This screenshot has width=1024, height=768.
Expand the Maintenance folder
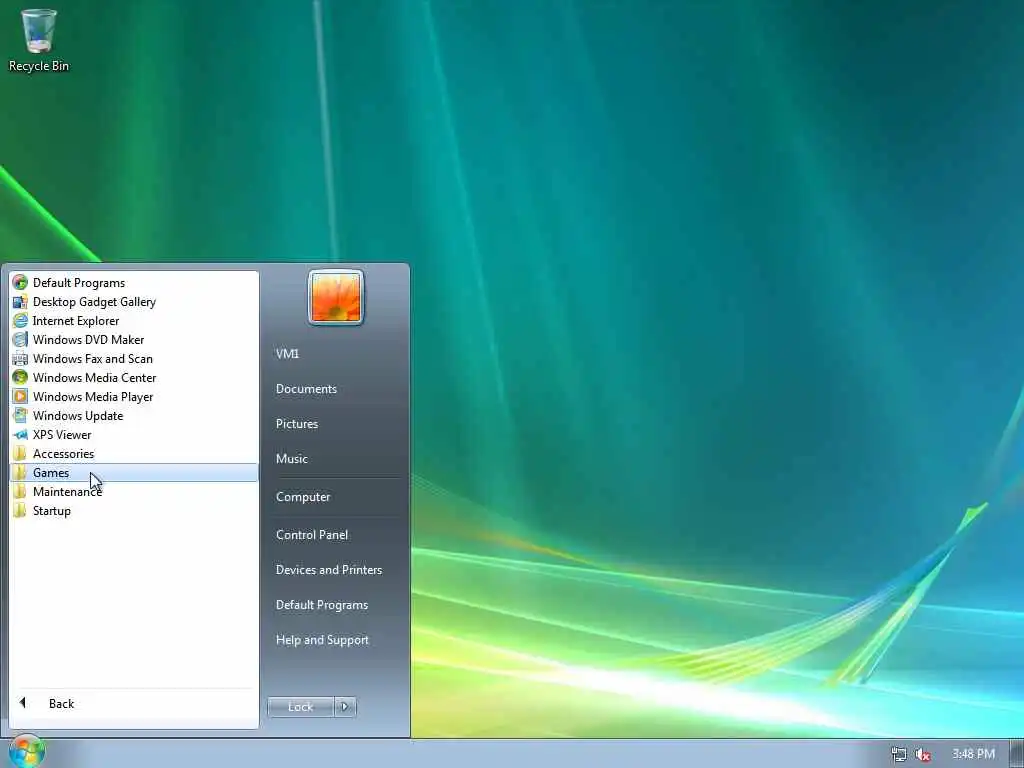click(x=135, y=491)
